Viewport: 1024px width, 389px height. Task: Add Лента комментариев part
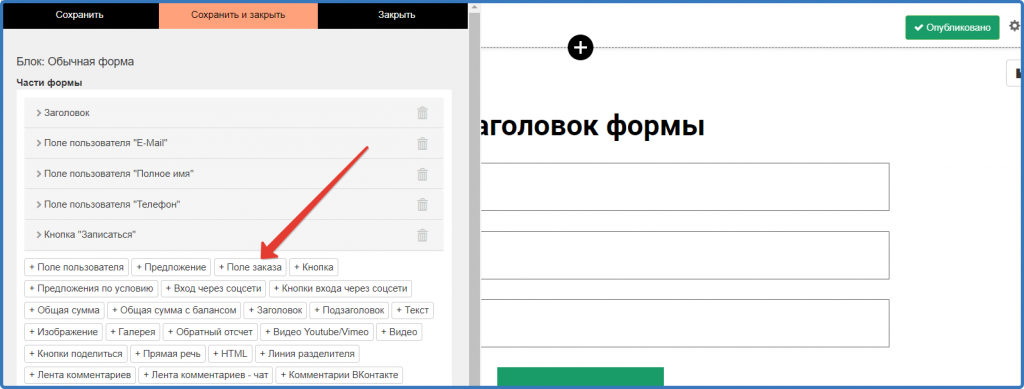click(80, 375)
